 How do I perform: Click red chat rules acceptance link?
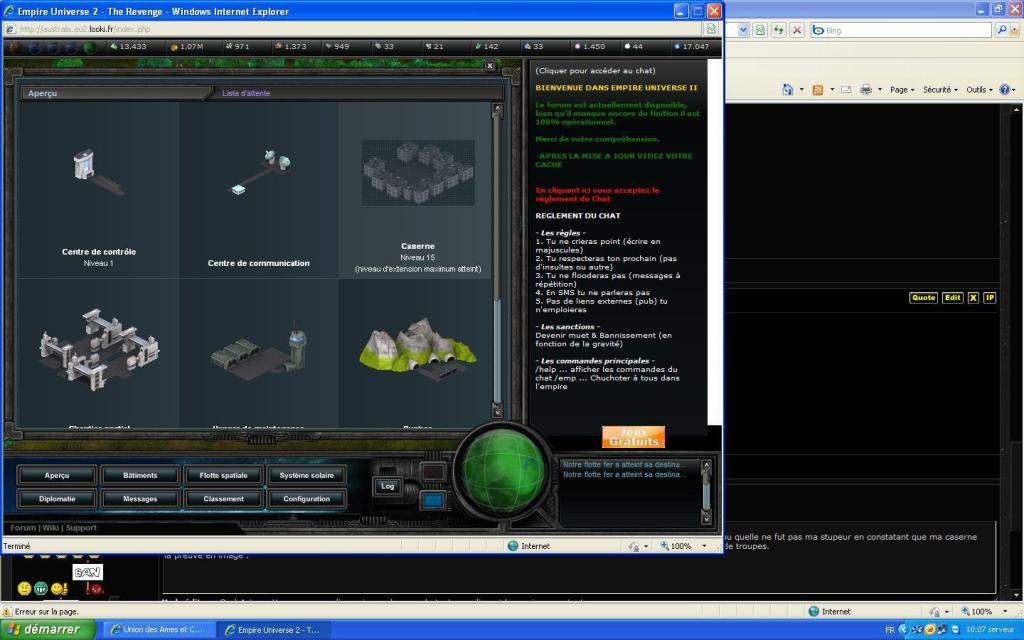point(597,194)
